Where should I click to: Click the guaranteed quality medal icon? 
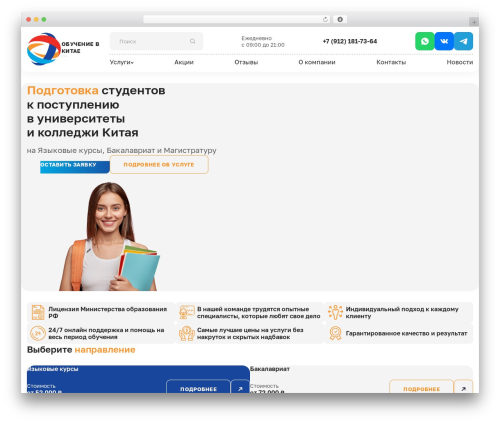[335, 333]
